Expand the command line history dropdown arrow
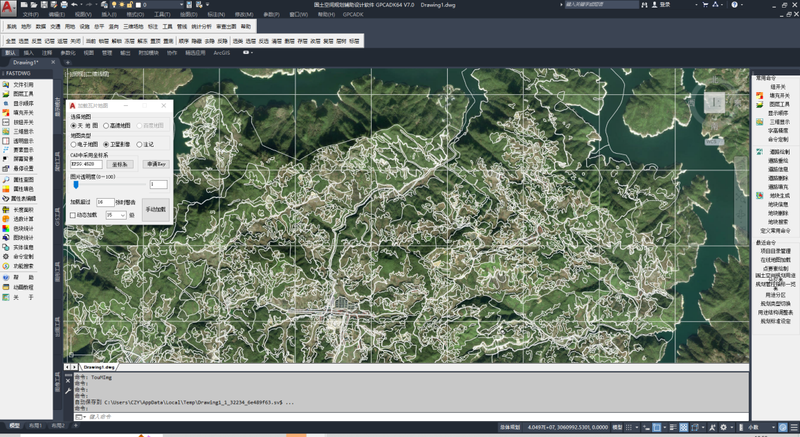The image size is (800, 437). 83,415
